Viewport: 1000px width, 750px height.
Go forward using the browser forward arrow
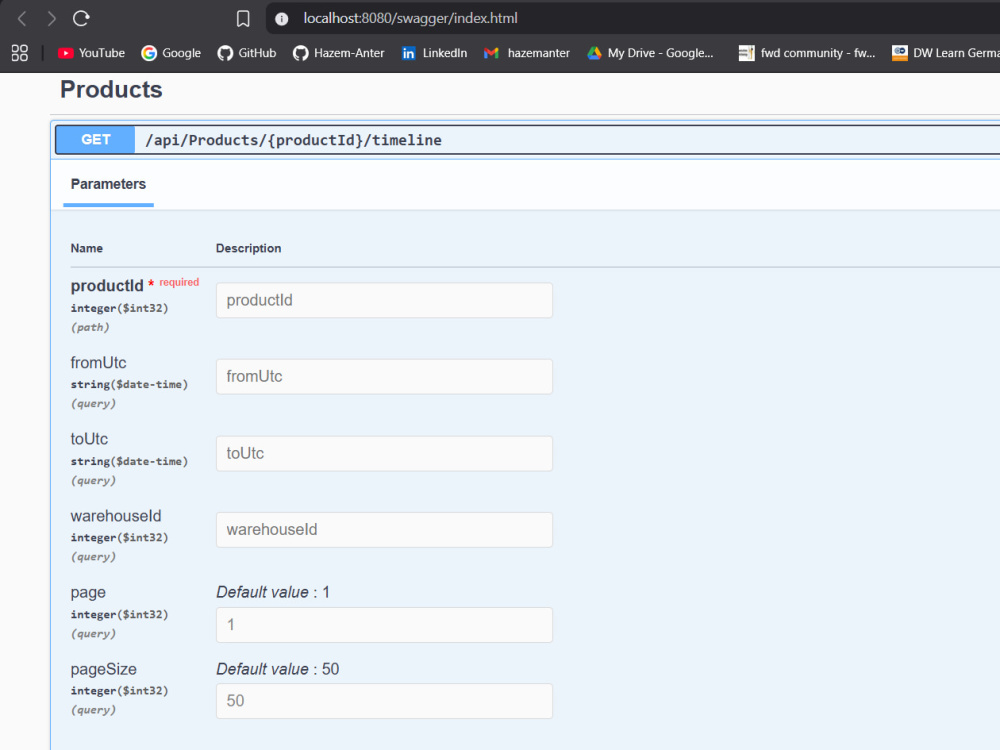pyautogui.click(x=52, y=18)
